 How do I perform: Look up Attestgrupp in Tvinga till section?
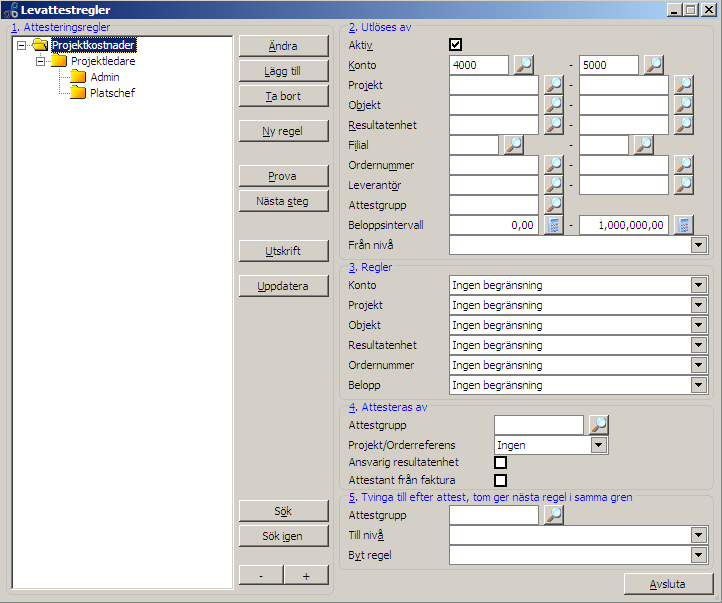[x=553, y=515]
